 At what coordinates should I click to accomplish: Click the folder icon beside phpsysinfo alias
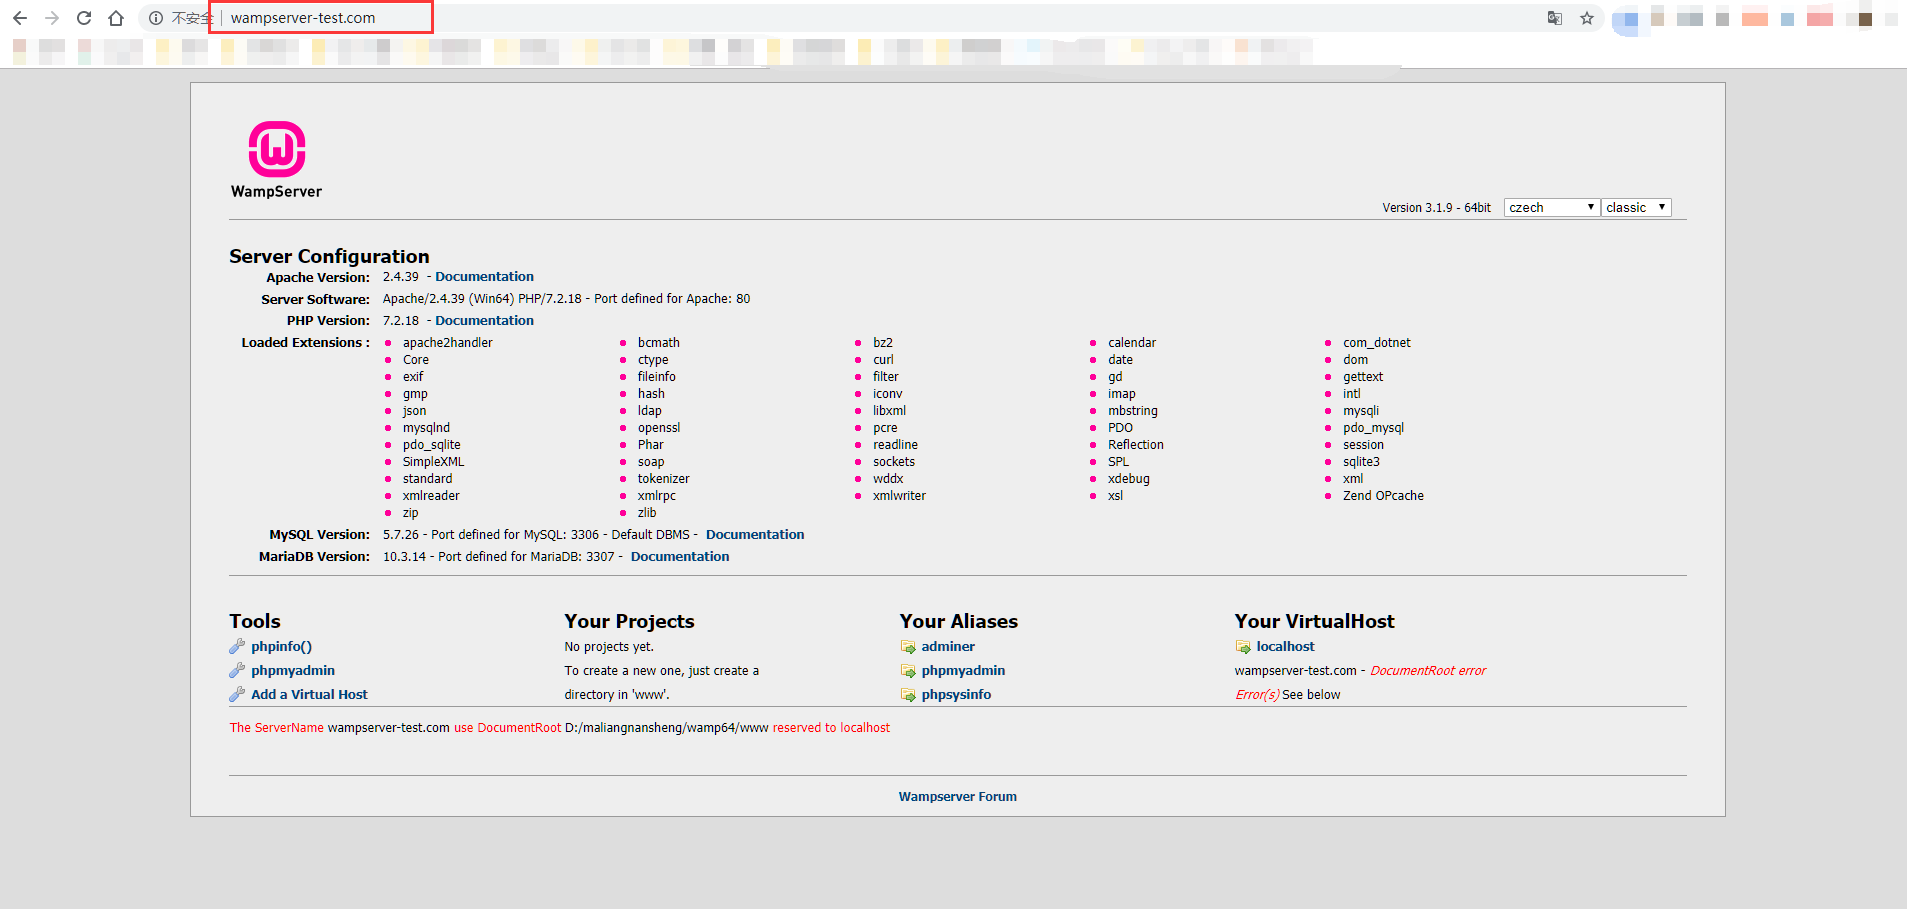click(x=908, y=695)
